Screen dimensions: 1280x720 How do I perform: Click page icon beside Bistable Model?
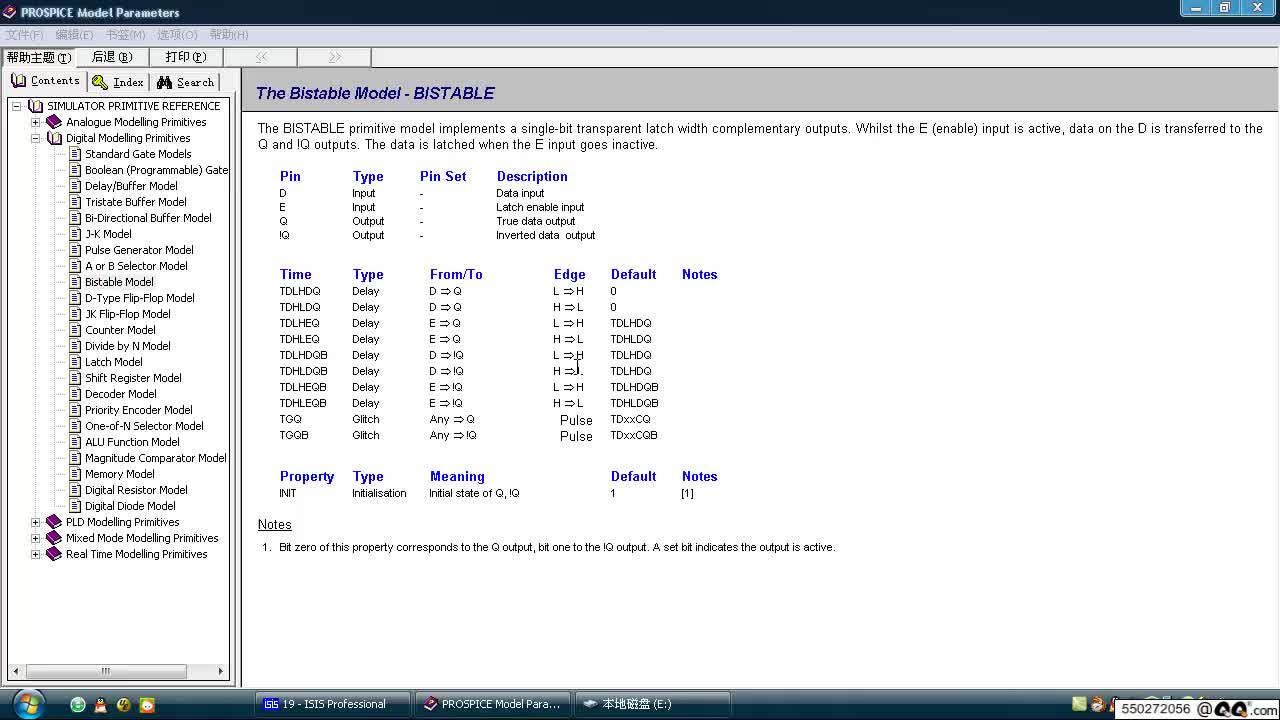[75, 282]
